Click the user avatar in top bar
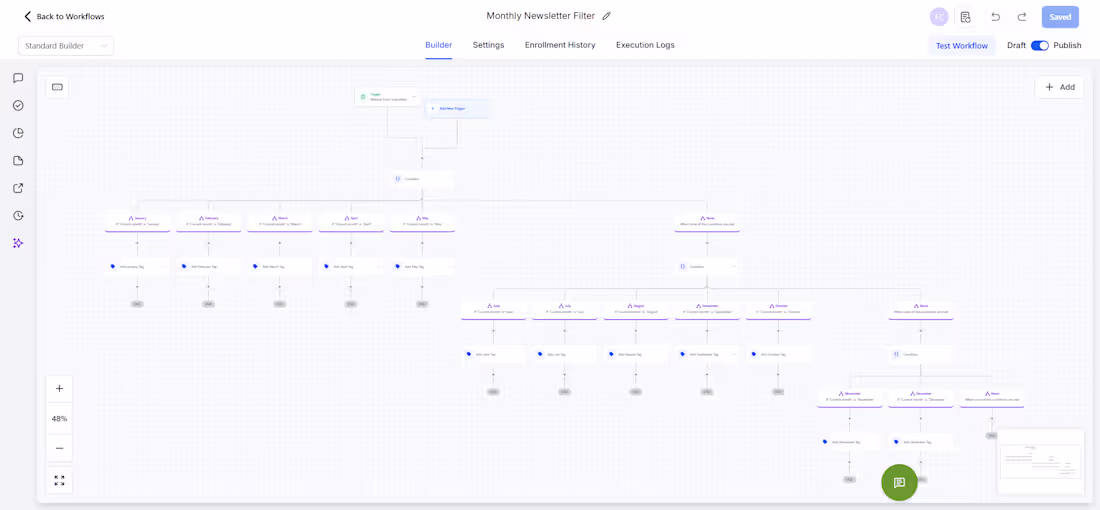1100x510 pixels. [x=939, y=17]
